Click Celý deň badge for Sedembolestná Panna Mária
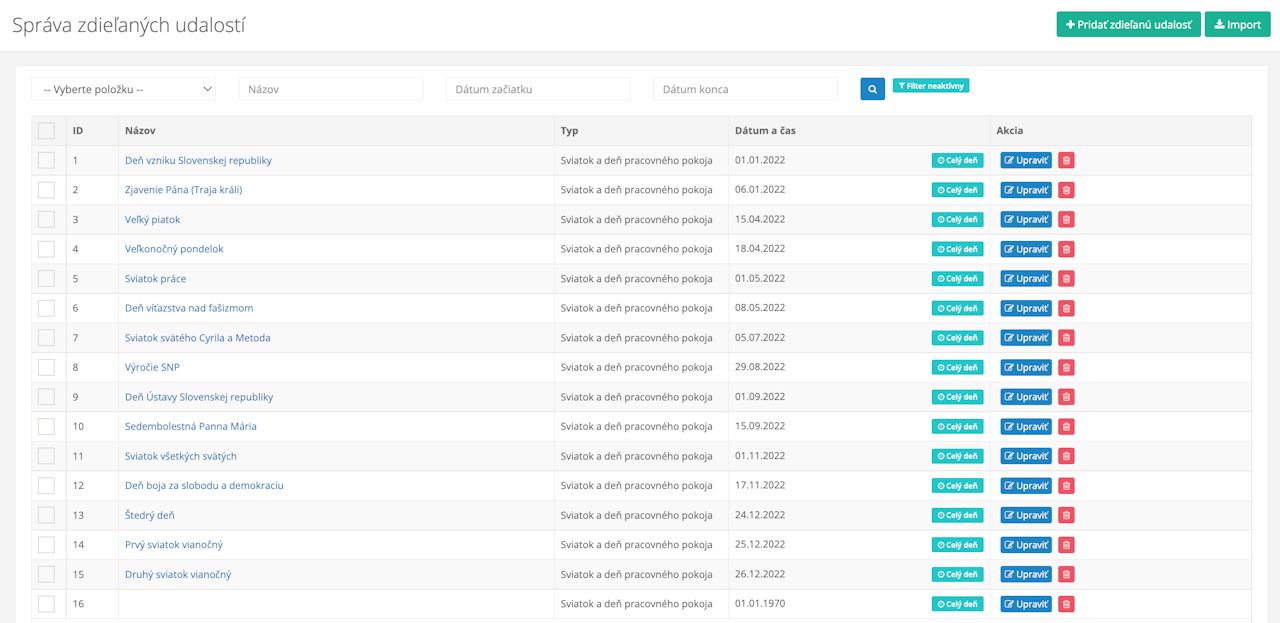This screenshot has height=623, width=1280. coord(957,427)
